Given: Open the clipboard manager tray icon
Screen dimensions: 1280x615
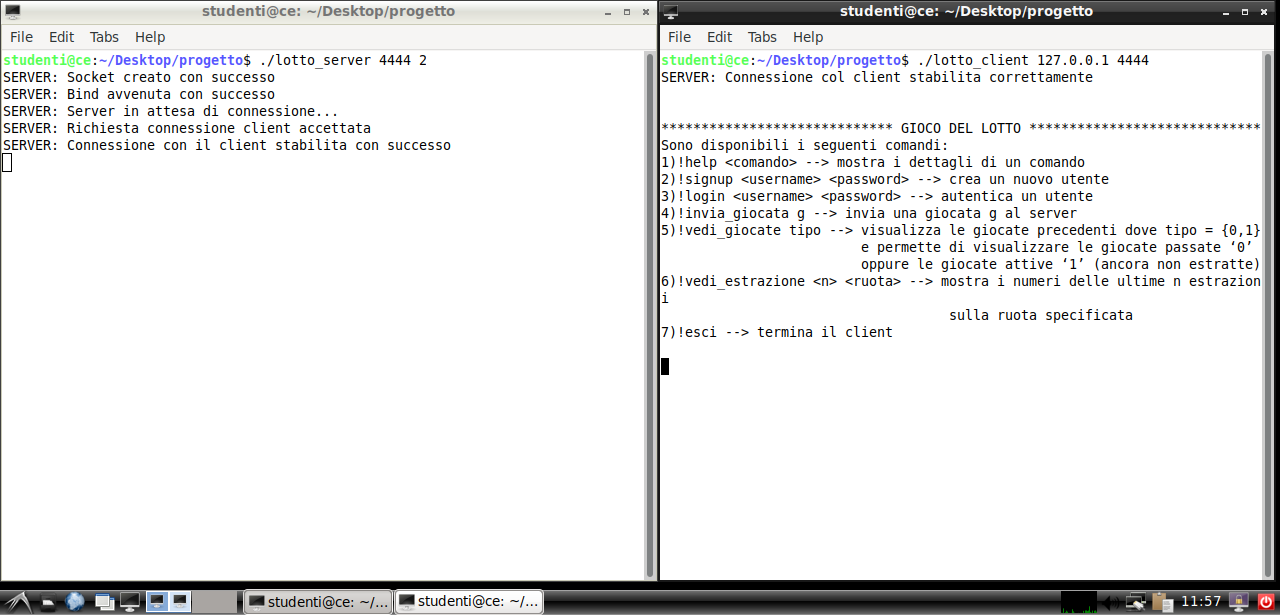Looking at the screenshot, I should (1162, 602).
